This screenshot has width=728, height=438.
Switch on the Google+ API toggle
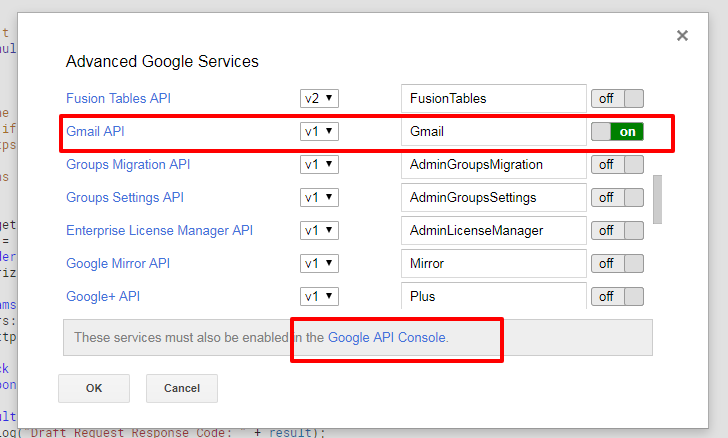point(617,296)
